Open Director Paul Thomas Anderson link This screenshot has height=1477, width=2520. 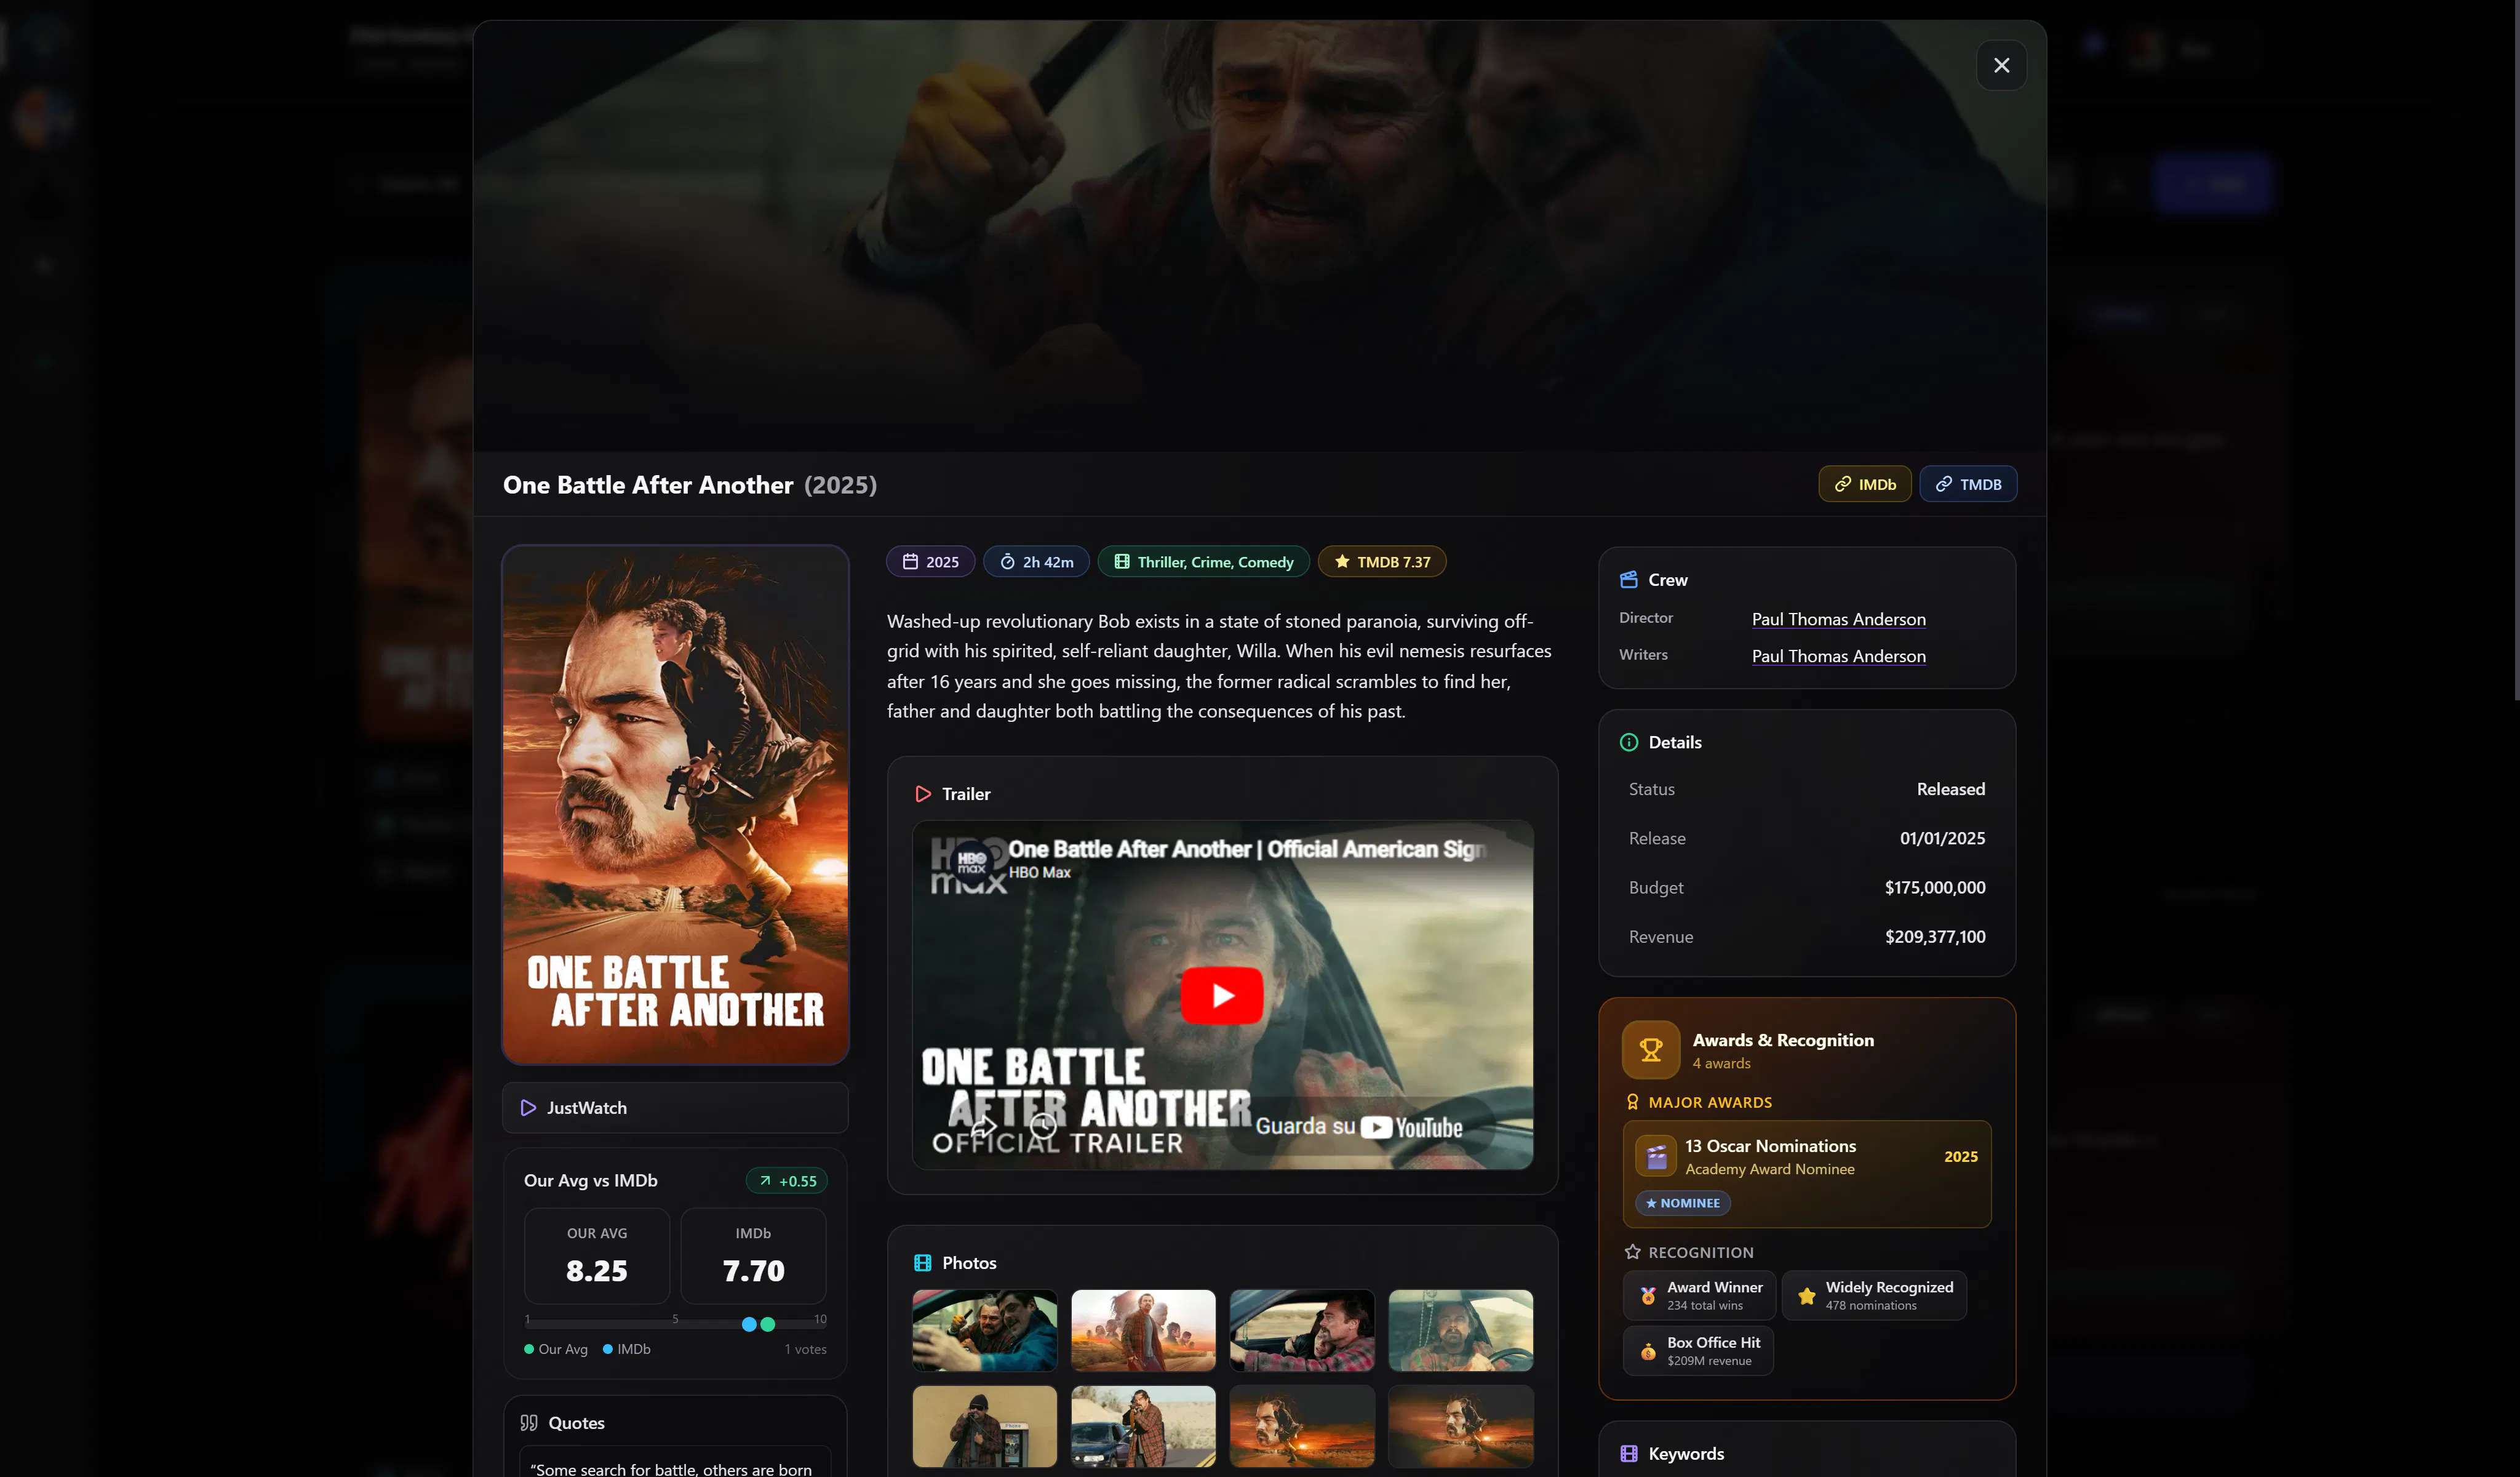[x=1838, y=619]
